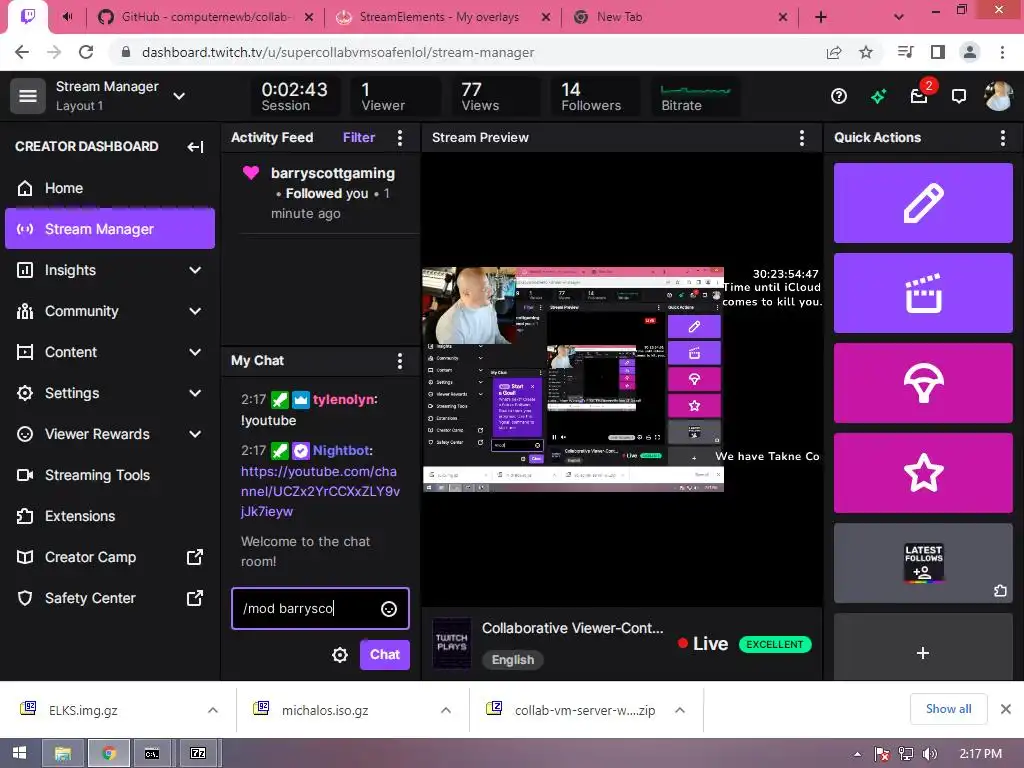
Task: Open File Explorer from taskbar
Action: tap(63, 754)
